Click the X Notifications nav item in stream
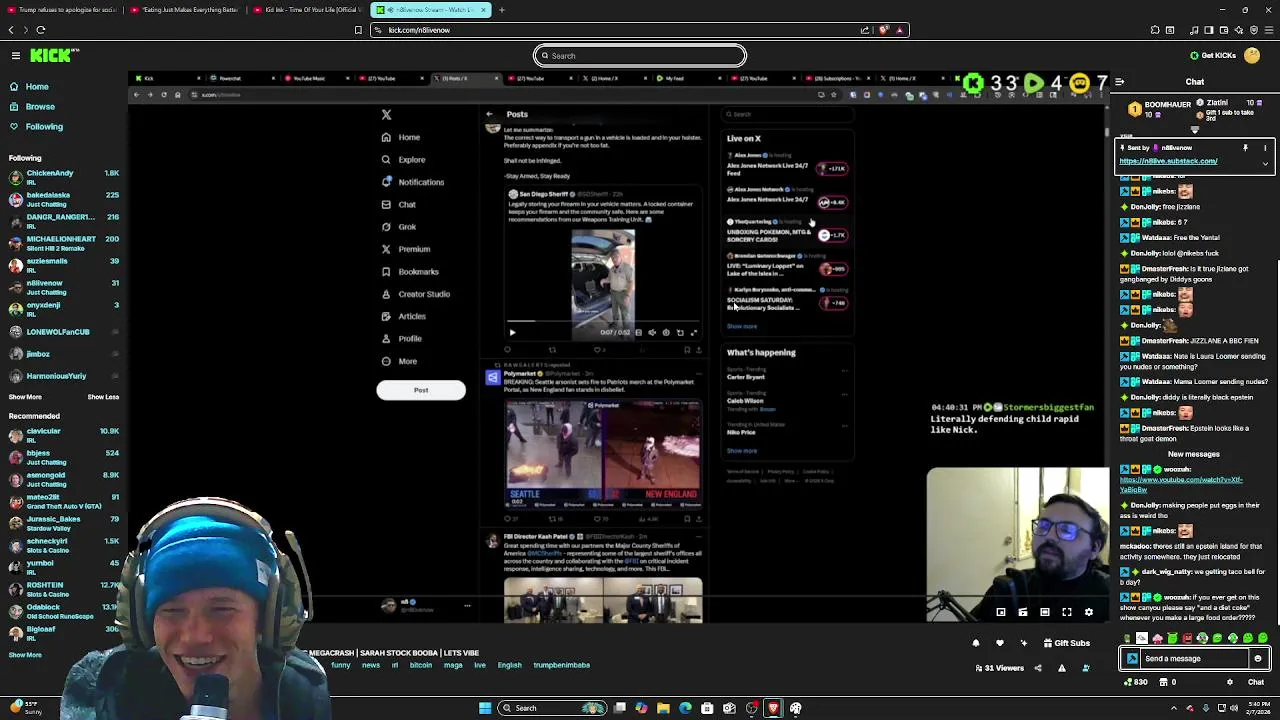 (412, 182)
